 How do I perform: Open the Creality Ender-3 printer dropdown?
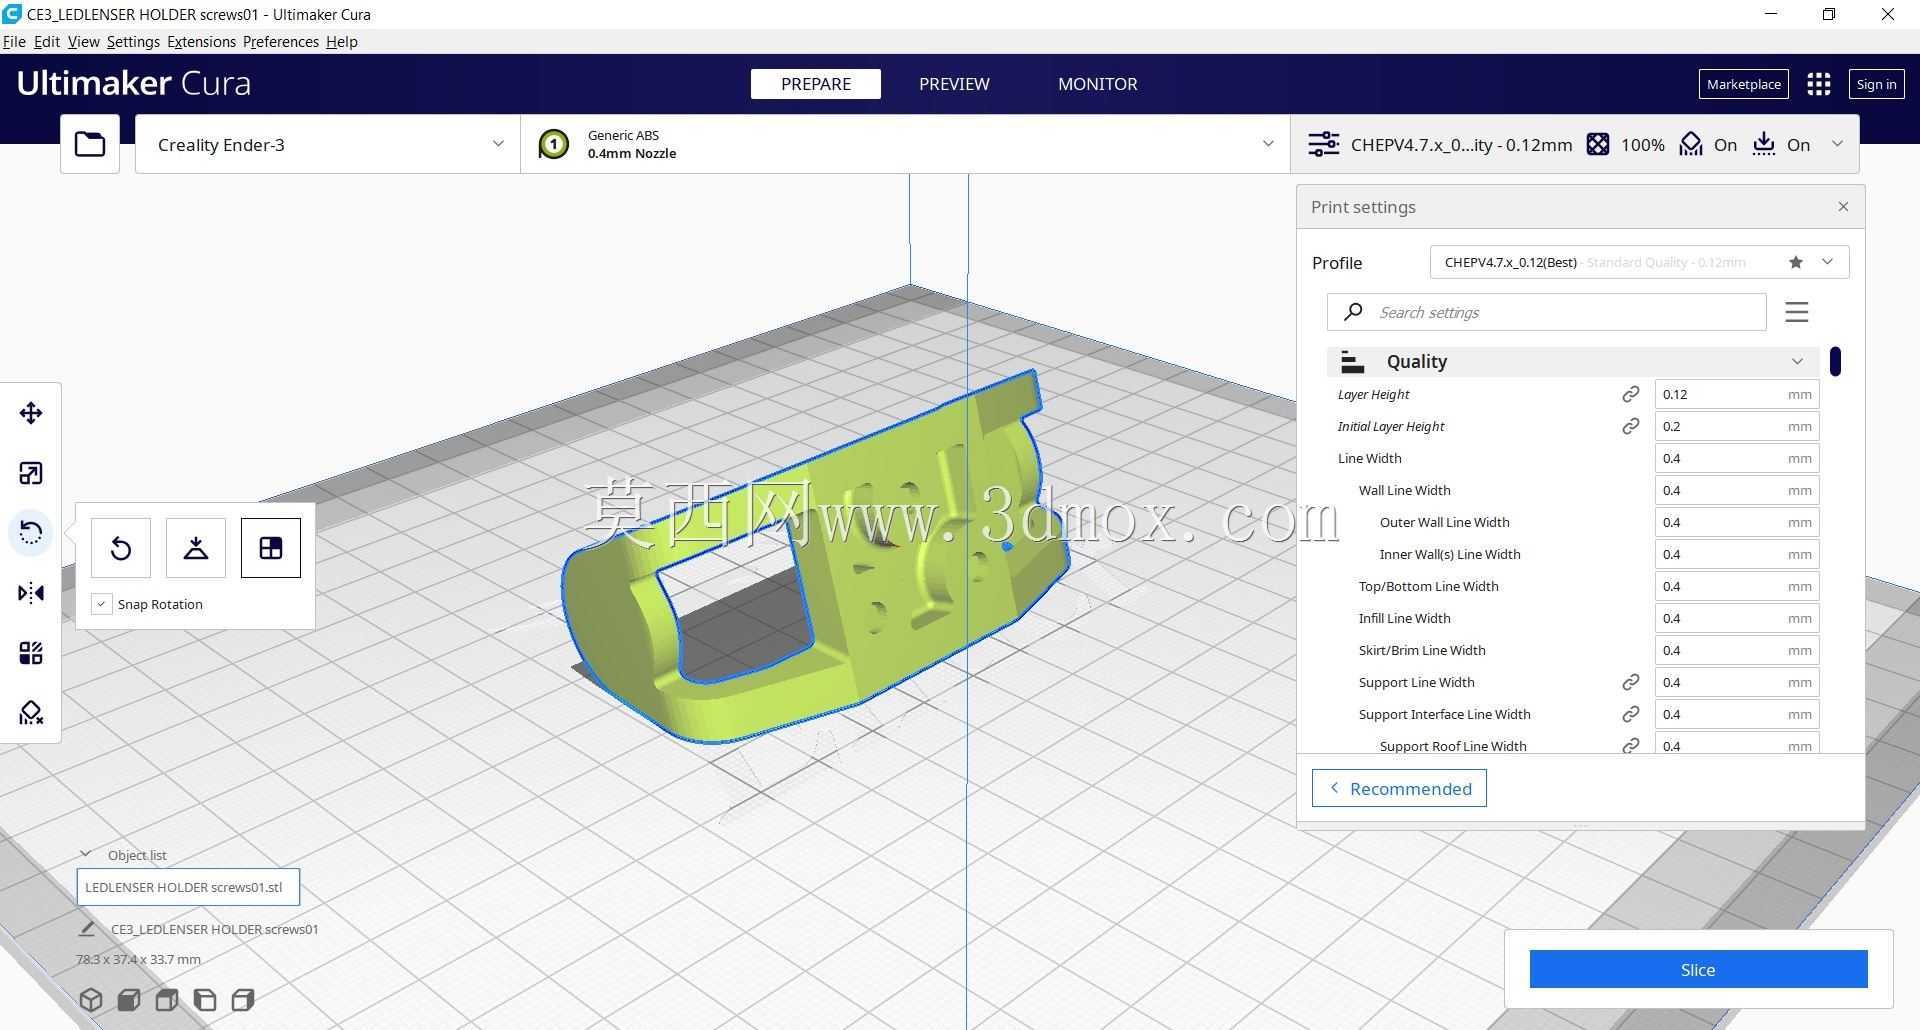(328, 144)
